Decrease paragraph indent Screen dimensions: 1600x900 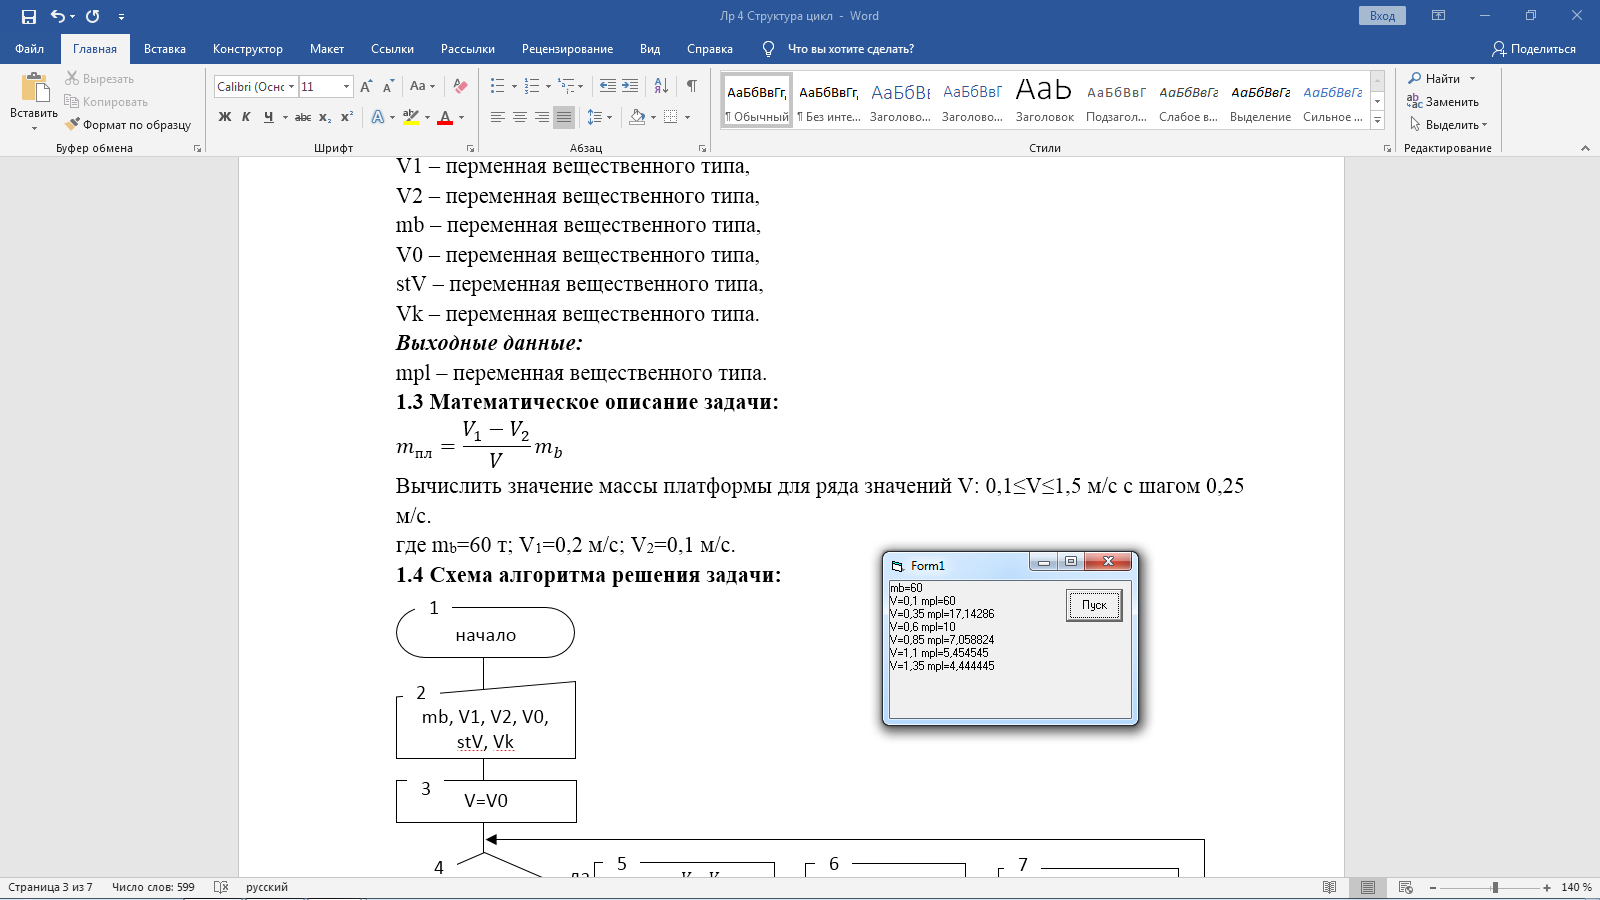click(x=608, y=86)
